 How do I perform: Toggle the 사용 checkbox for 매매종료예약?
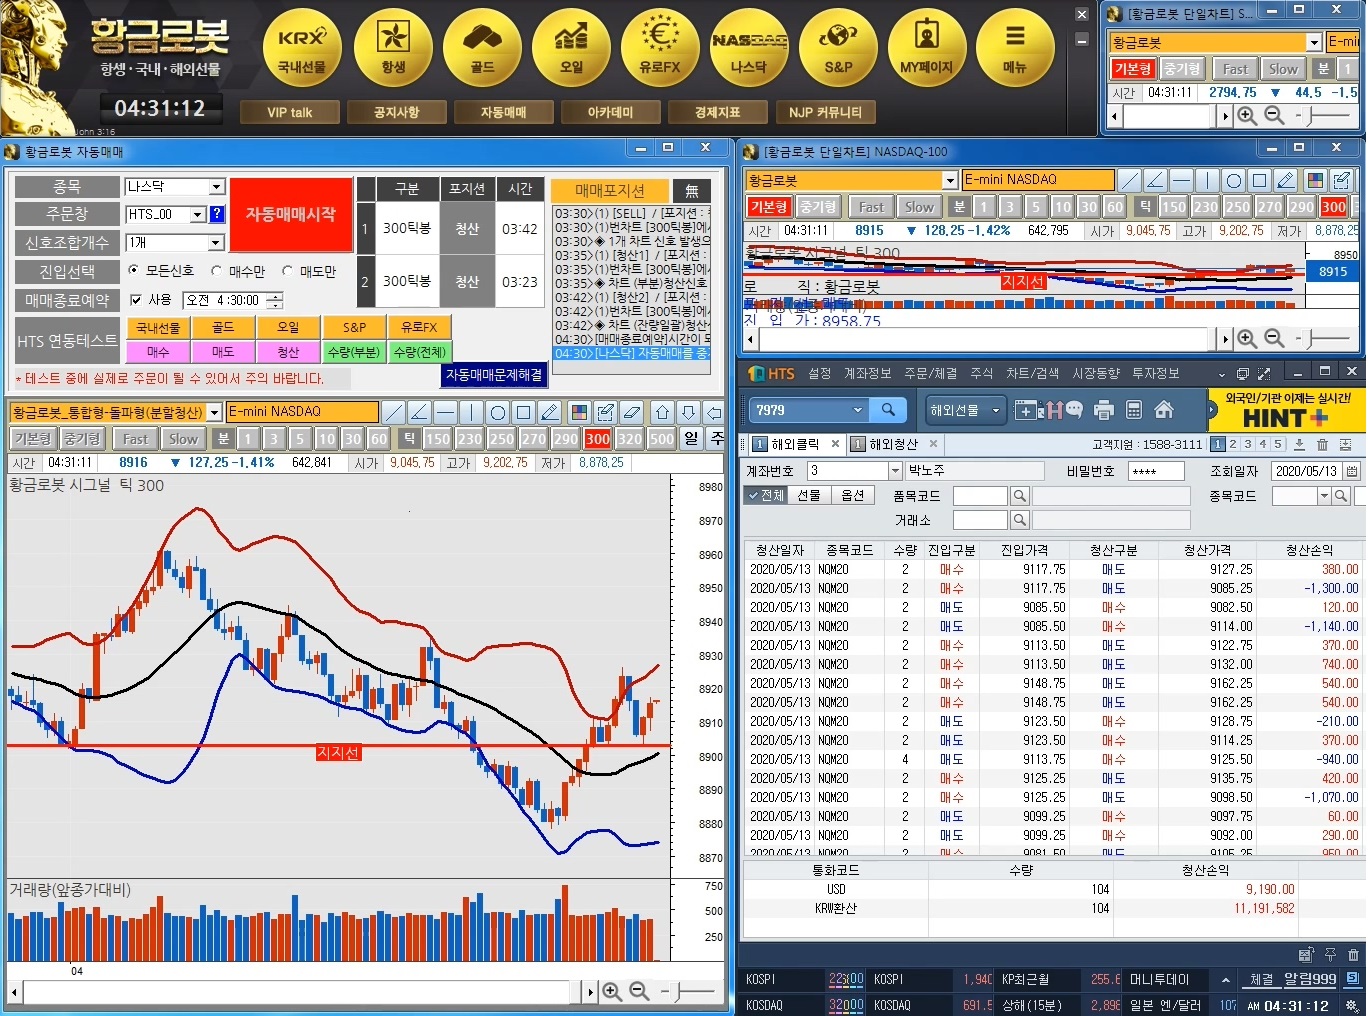[136, 300]
